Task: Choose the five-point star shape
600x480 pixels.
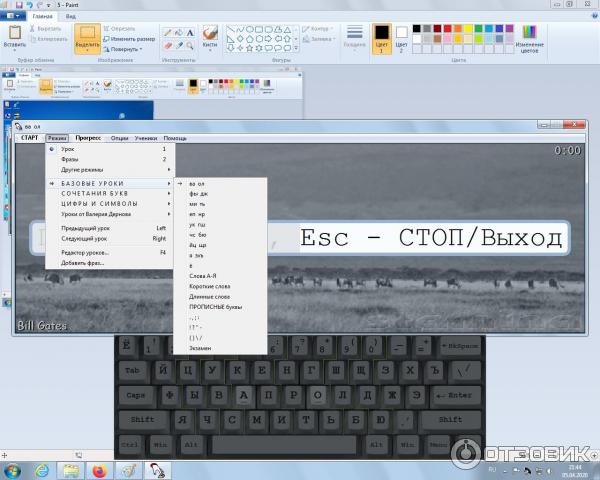Action: 249,48
